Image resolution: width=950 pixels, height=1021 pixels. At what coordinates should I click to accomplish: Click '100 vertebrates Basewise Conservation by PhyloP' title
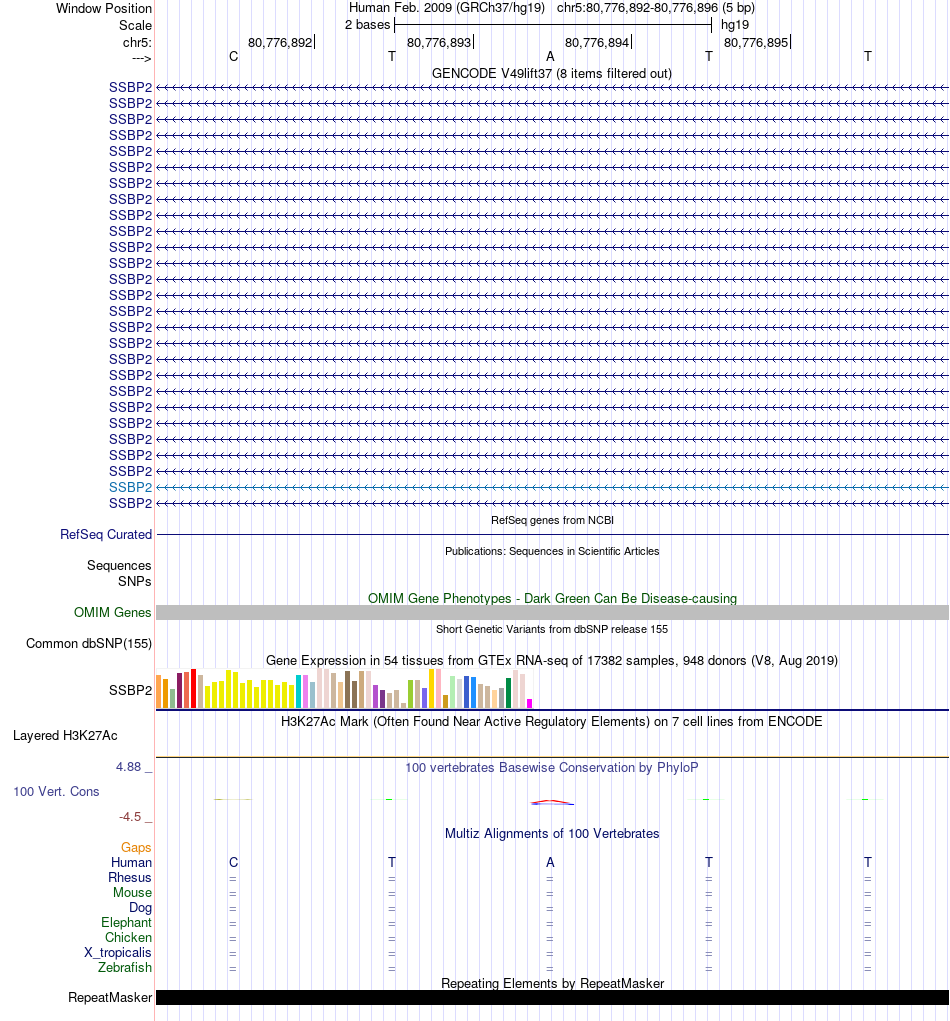tap(552, 768)
